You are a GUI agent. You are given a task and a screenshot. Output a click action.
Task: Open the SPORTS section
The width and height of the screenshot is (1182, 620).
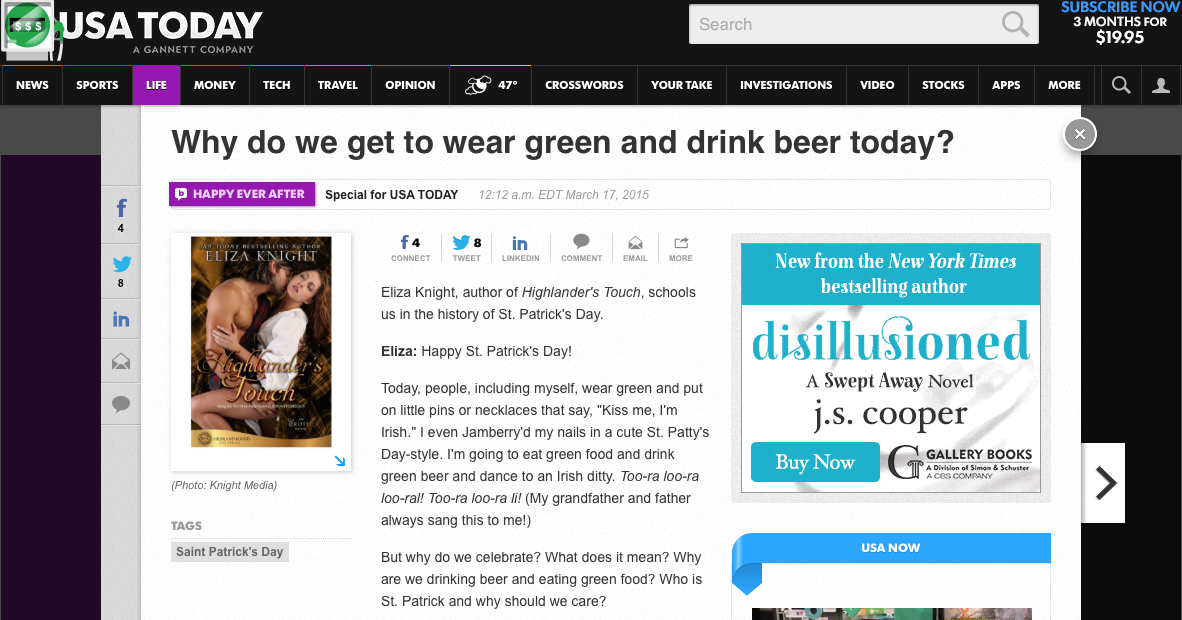coord(97,85)
